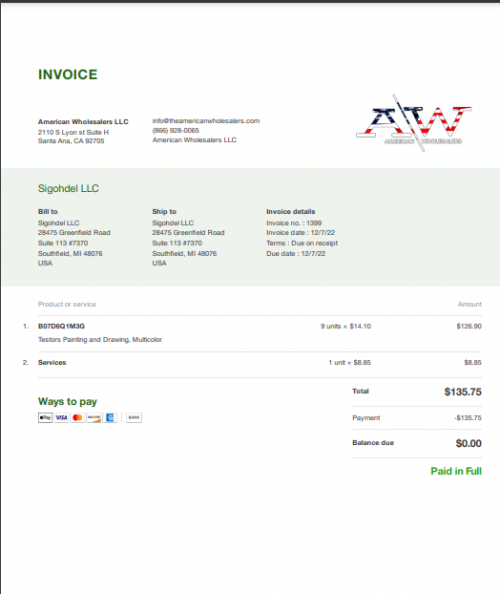
Task: Click the Bank payment icon
Action: (134, 417)
